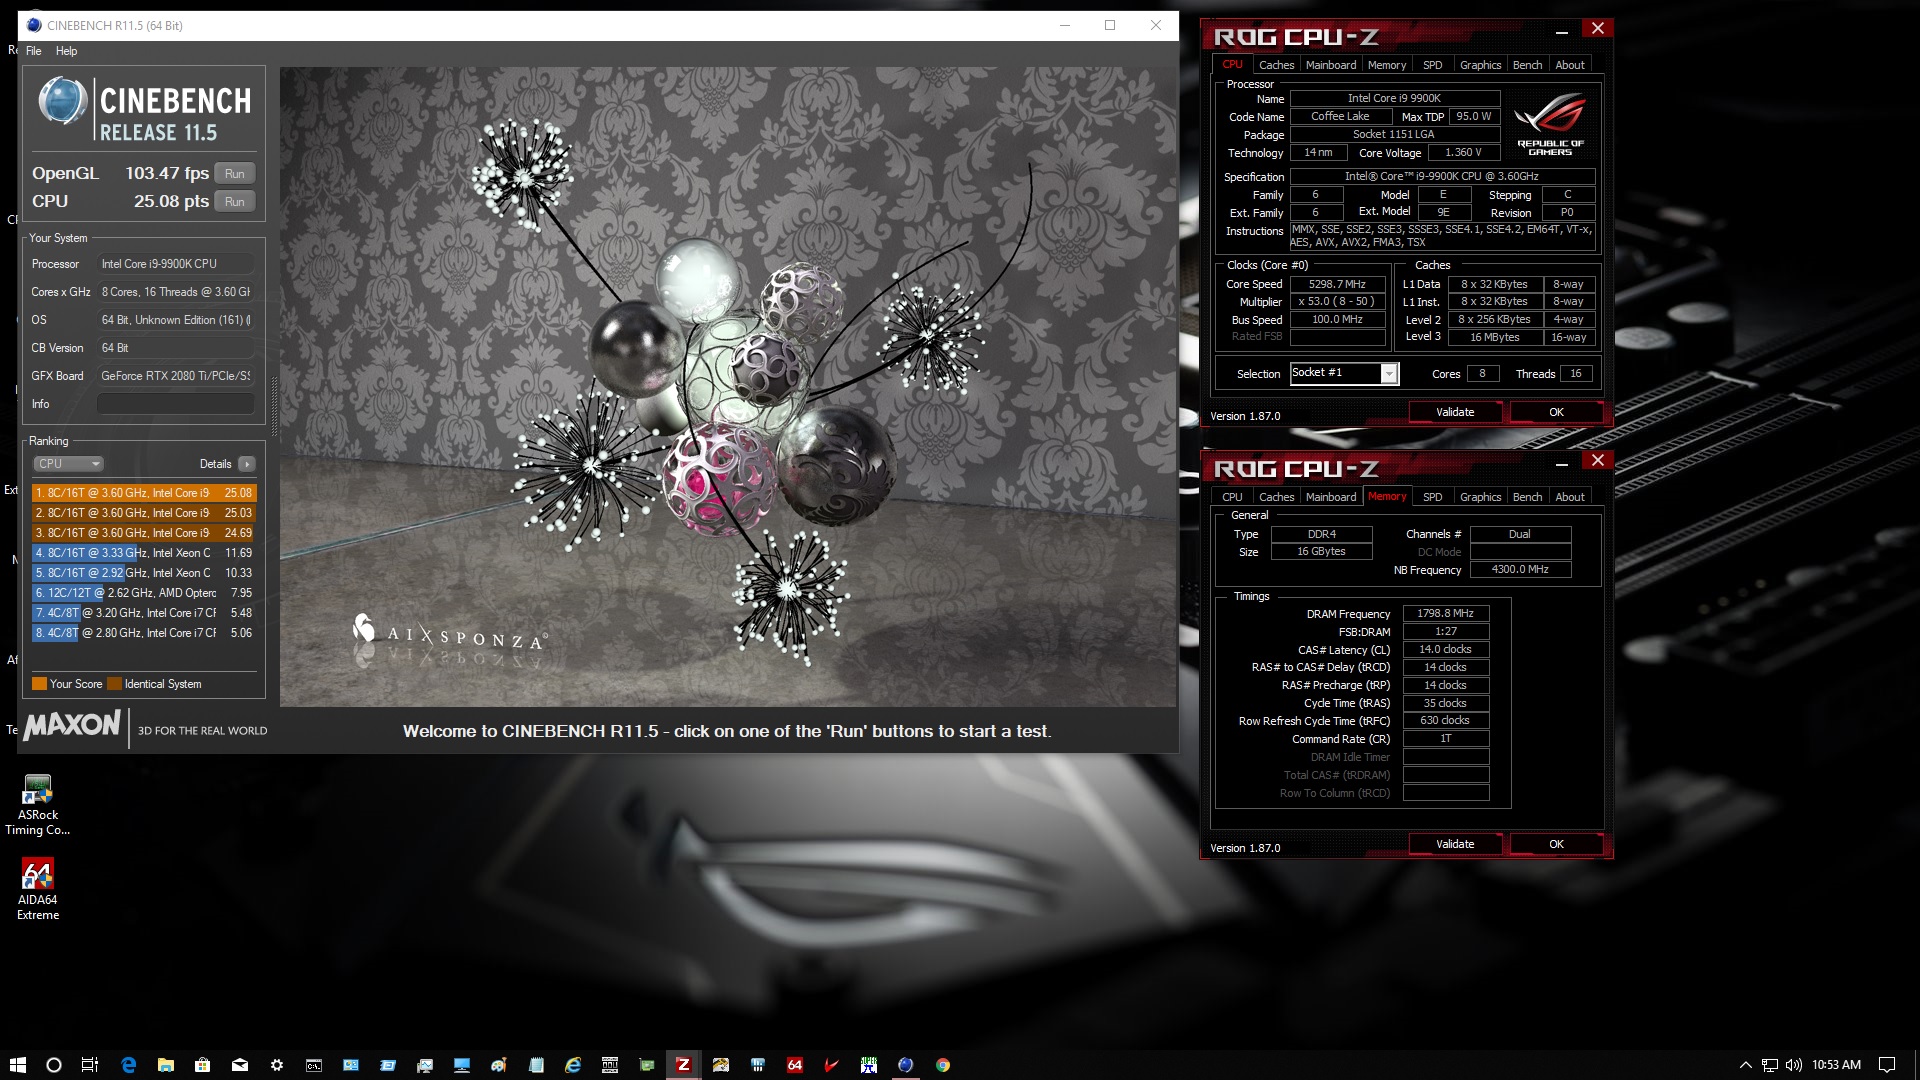Show hidden system tray icons

click(x=1746, y=1065)
